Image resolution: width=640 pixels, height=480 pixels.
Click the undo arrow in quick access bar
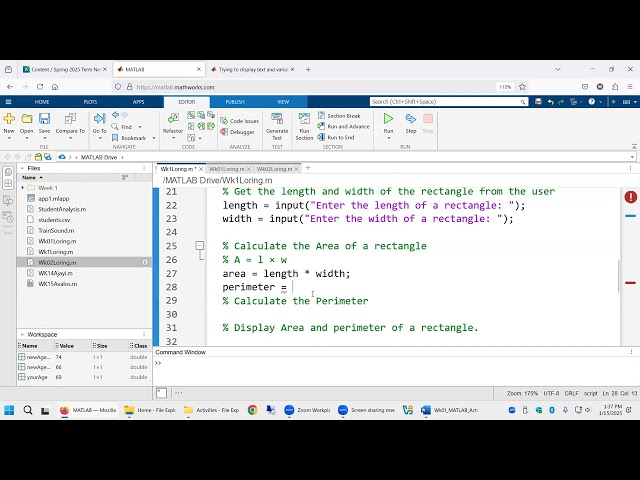tap(550, 102)
